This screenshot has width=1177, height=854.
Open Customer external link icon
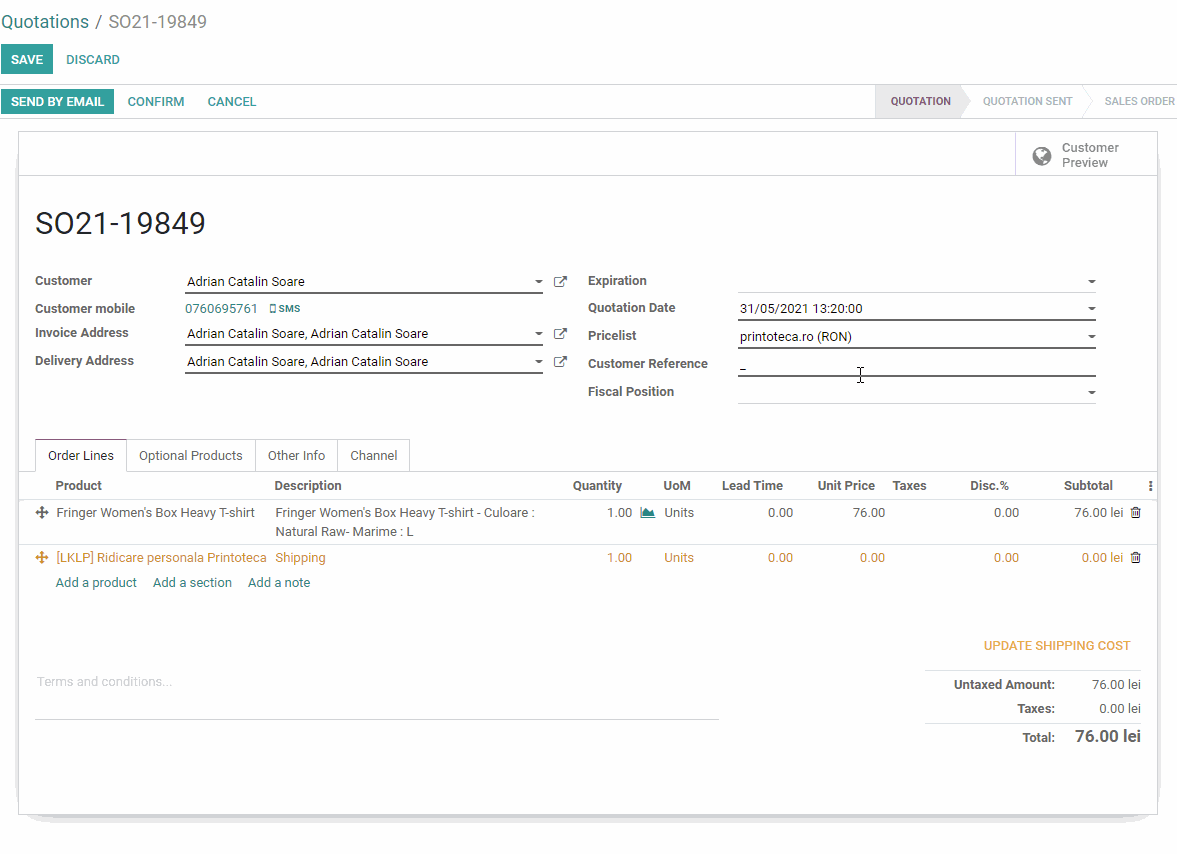click(x=560, y=282)
